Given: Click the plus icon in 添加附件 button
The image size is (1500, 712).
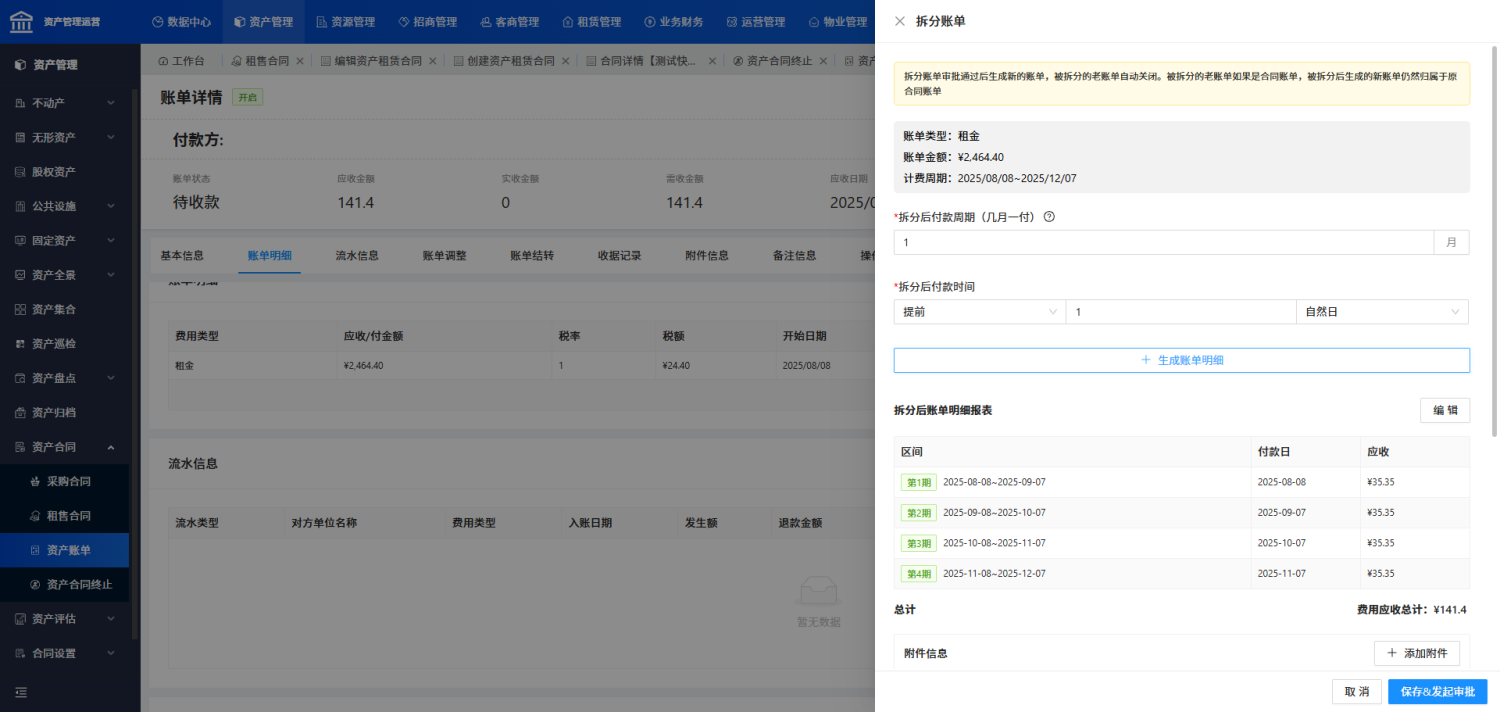Looking at the screenshot, I should point(1392,653).
